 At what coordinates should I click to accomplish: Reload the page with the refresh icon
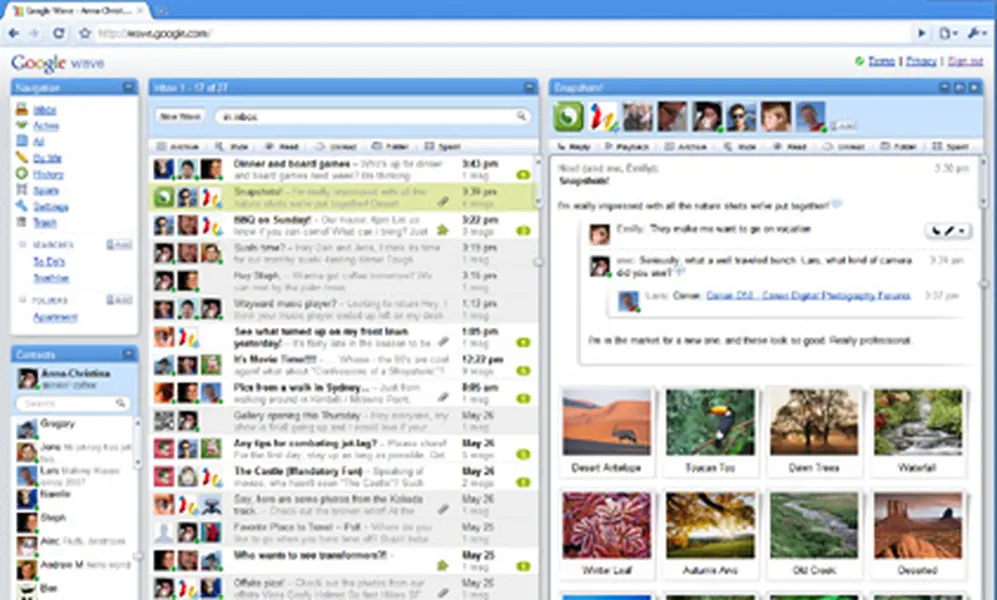(58, 33)
